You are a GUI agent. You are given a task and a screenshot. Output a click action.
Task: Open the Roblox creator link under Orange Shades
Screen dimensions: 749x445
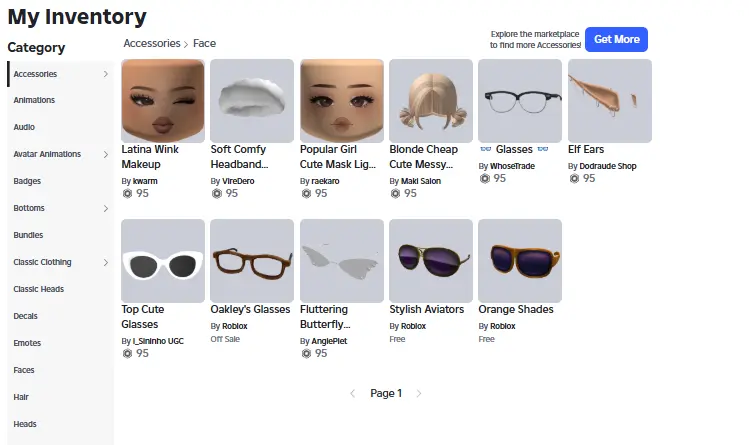(x=503, y=327)
